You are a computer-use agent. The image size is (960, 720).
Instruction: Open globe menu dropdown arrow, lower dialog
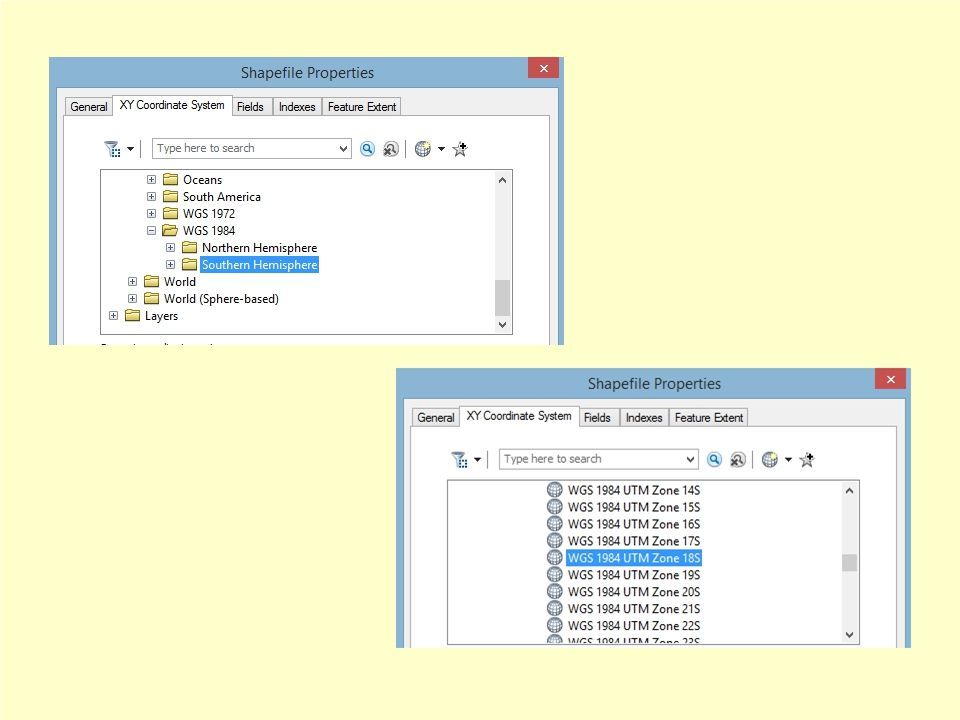coord(789,460)
